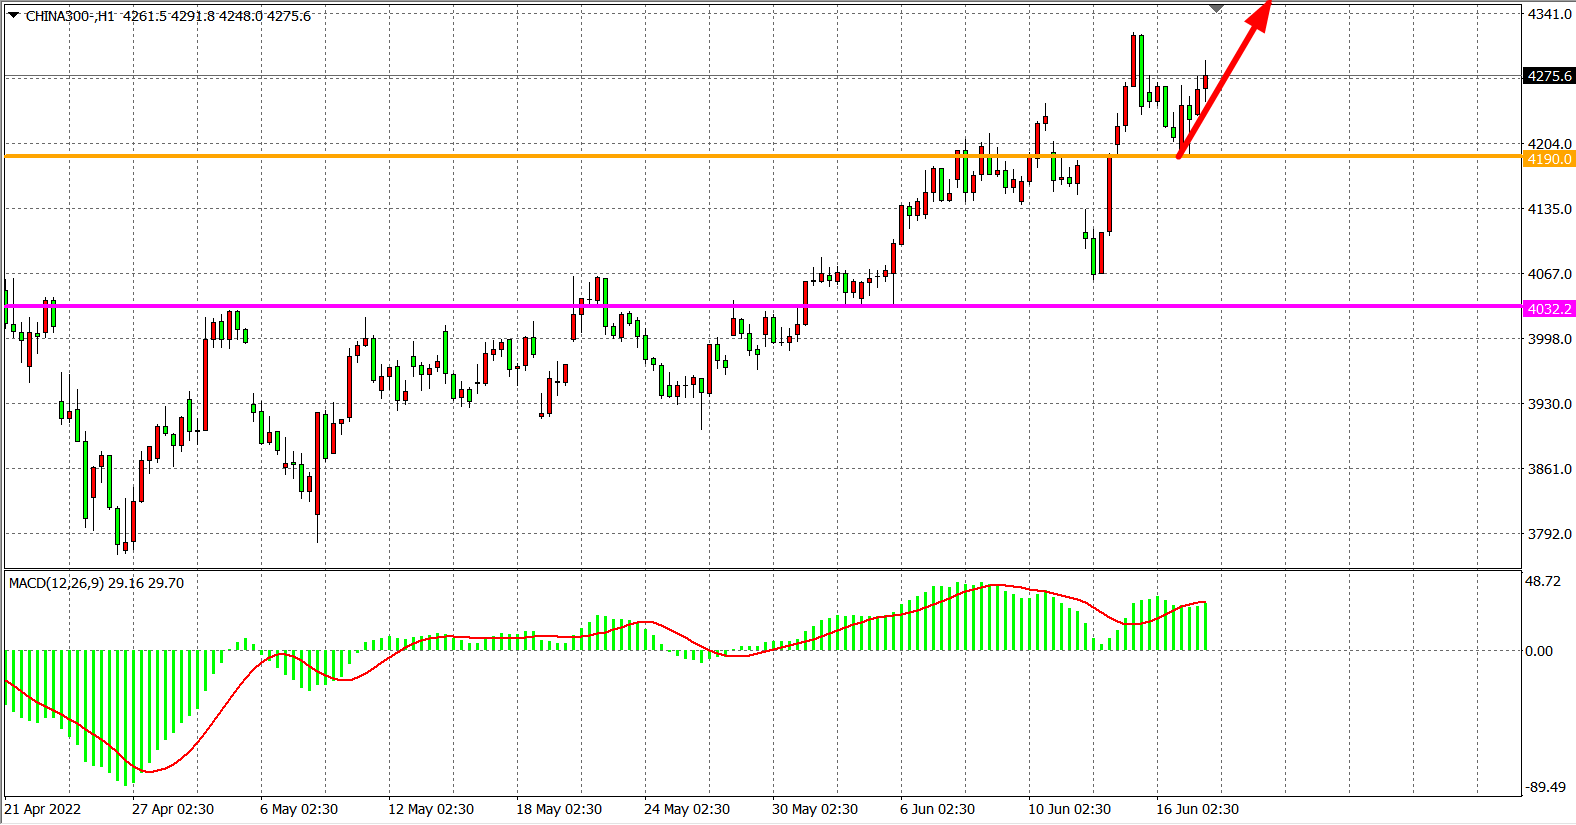This screenshot has width=1576, height=825.
Task: Click the 16 Jun 02:30 date label
Action: [1197, 809]
